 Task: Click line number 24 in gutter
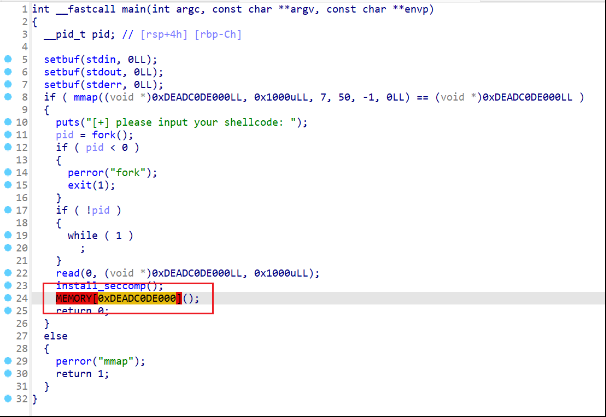[x=22, y=298]
